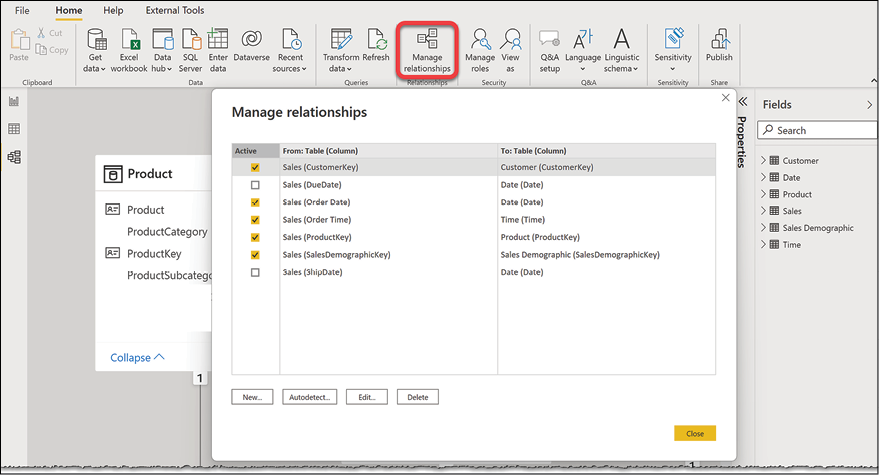Click the search magnifier icon in Fields pane
The width and height of the screenshot is (879, 475).
coord(768,130)
